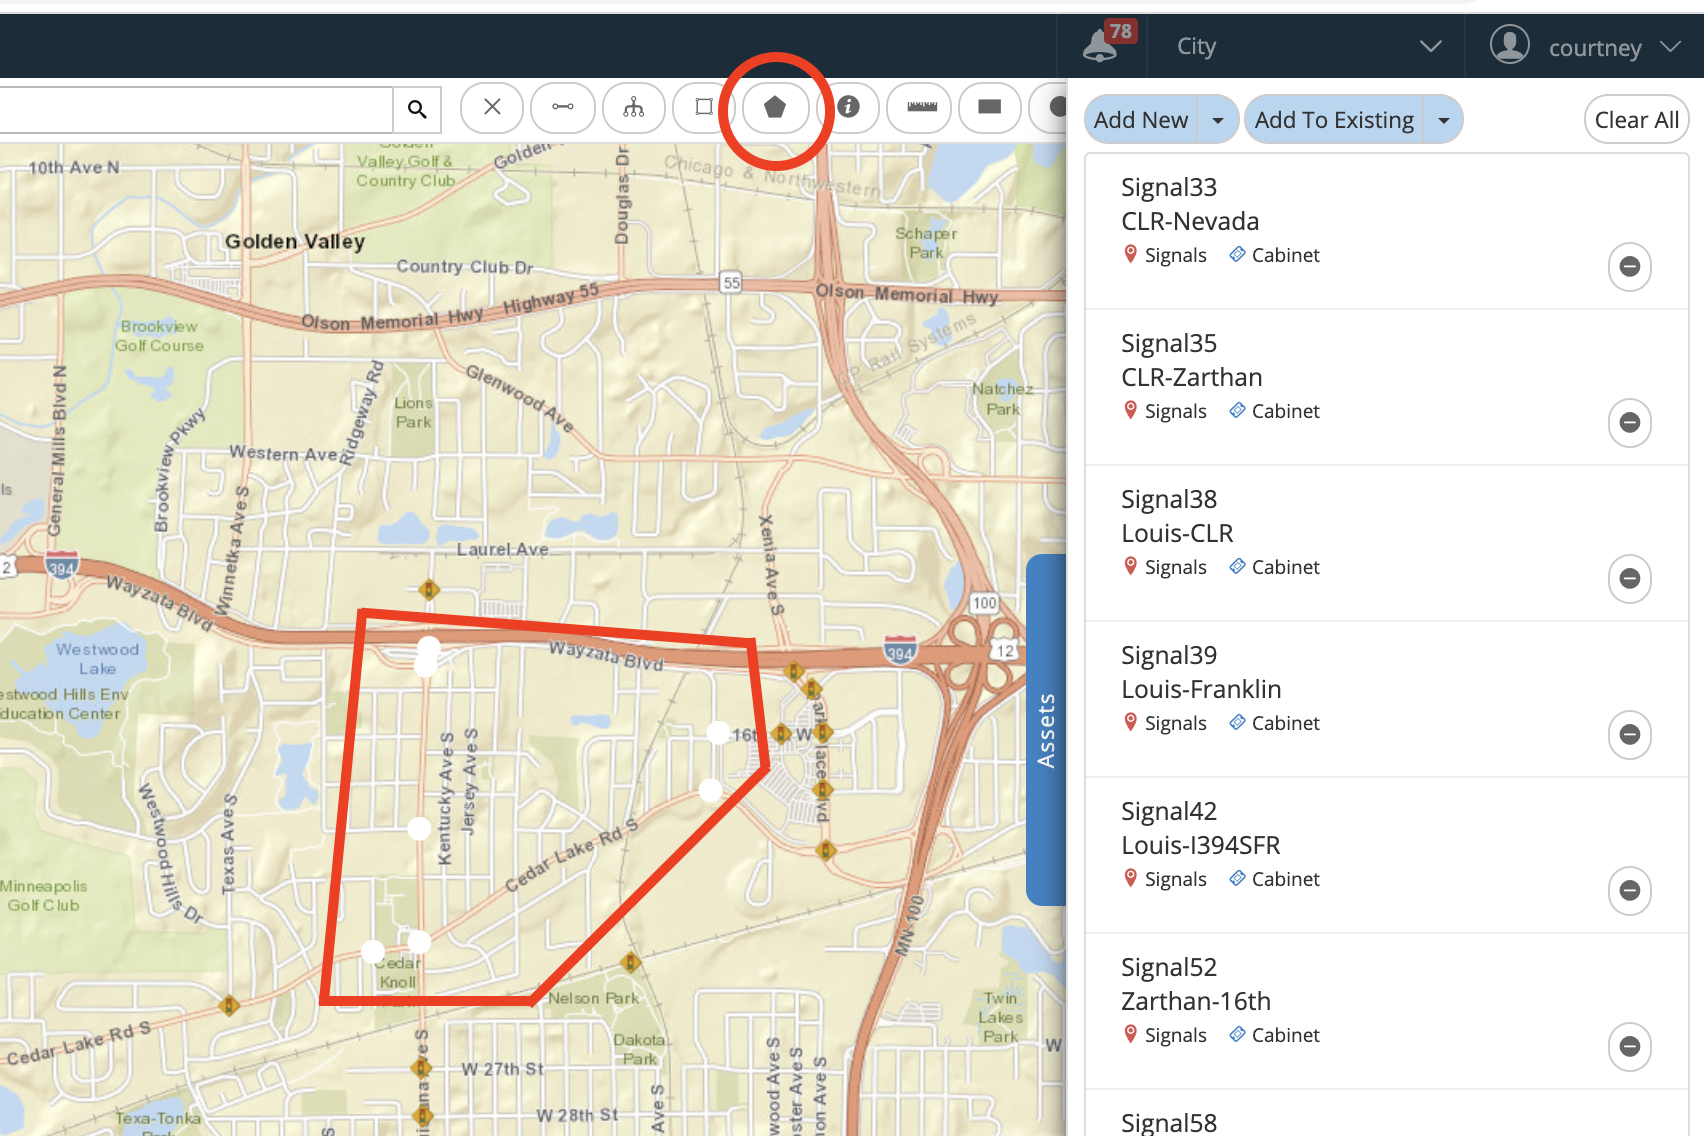This screenshot has width=1704, height=1136.
Task: Click the Clear All button
Action: point(1637,120)
